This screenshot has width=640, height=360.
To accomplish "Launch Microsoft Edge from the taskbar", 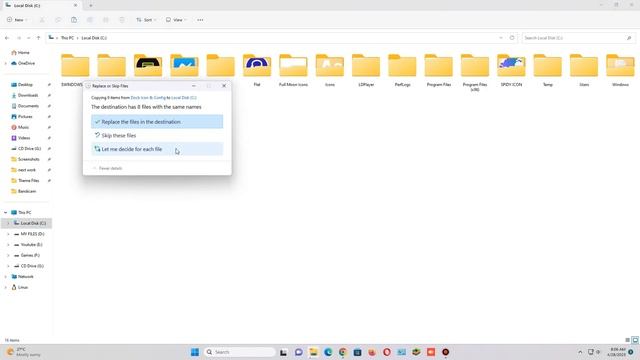I will point(328,352).
